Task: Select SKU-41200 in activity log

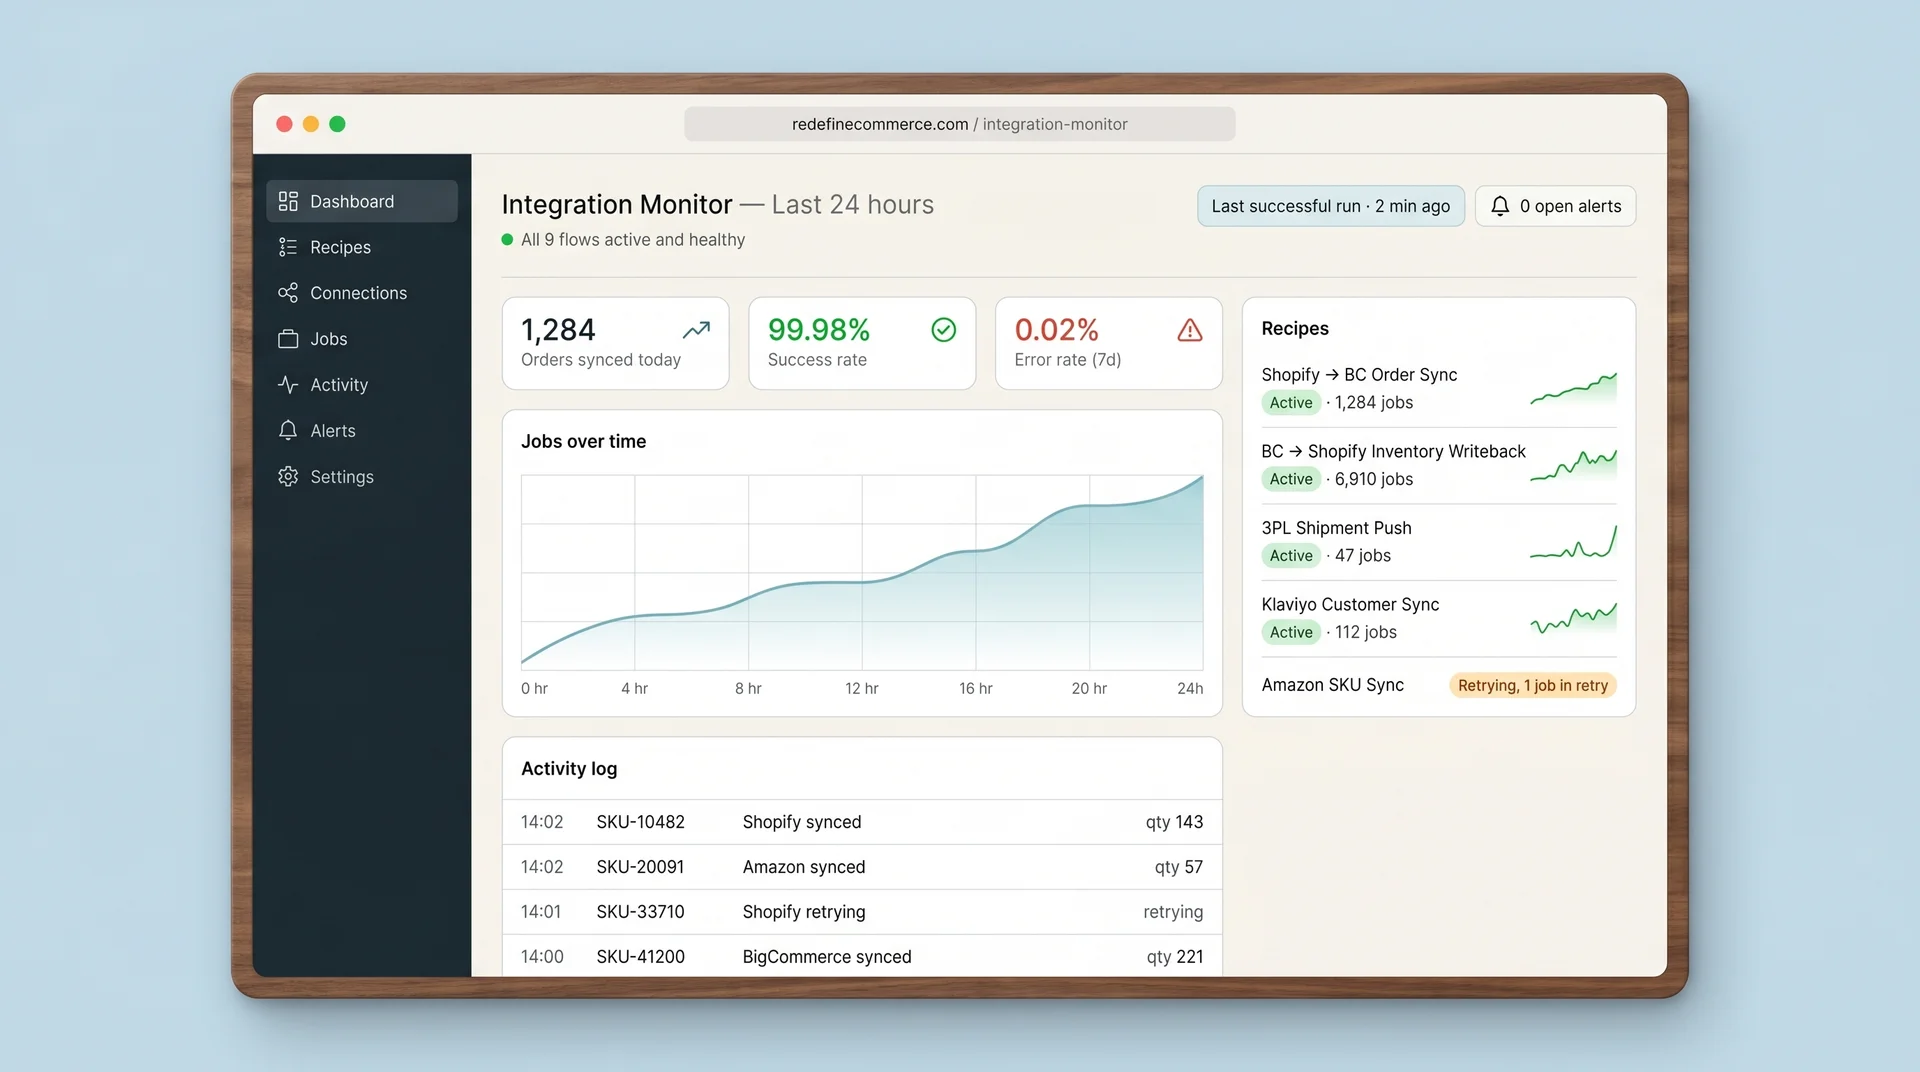Action: pyautogui.click(x=640, y=957)
